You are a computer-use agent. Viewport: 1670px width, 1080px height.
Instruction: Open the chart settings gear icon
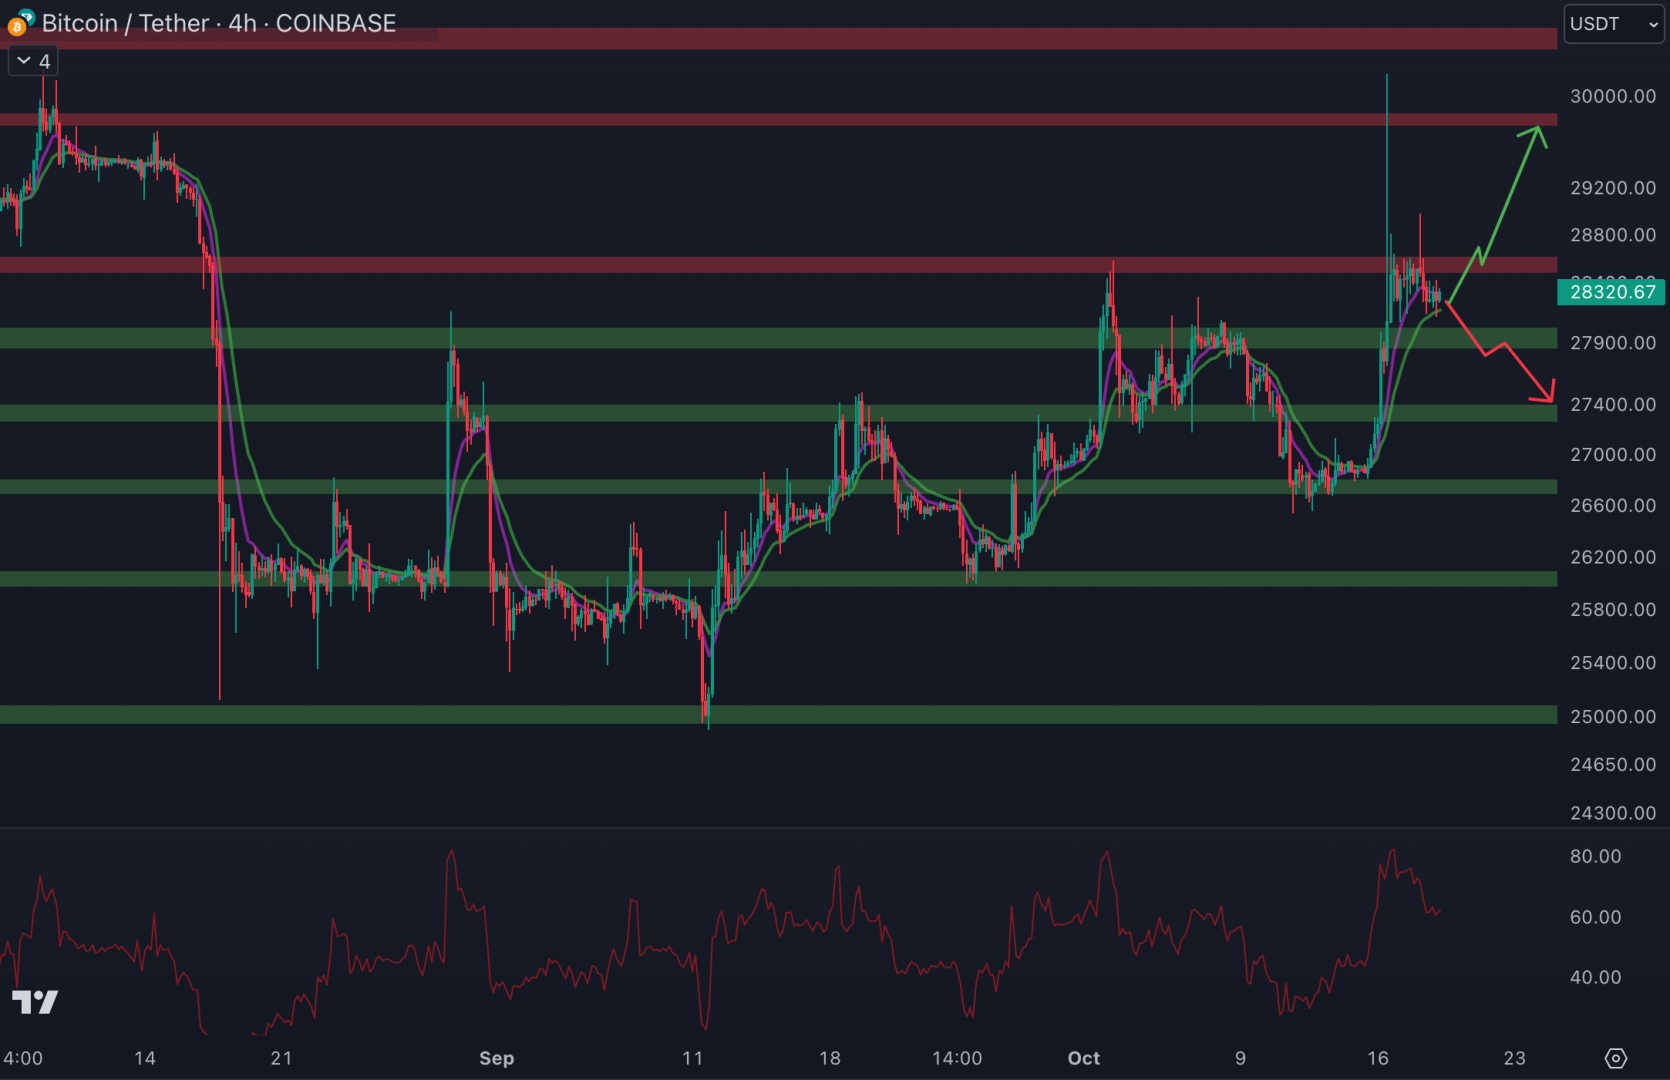point(1616,1058)
